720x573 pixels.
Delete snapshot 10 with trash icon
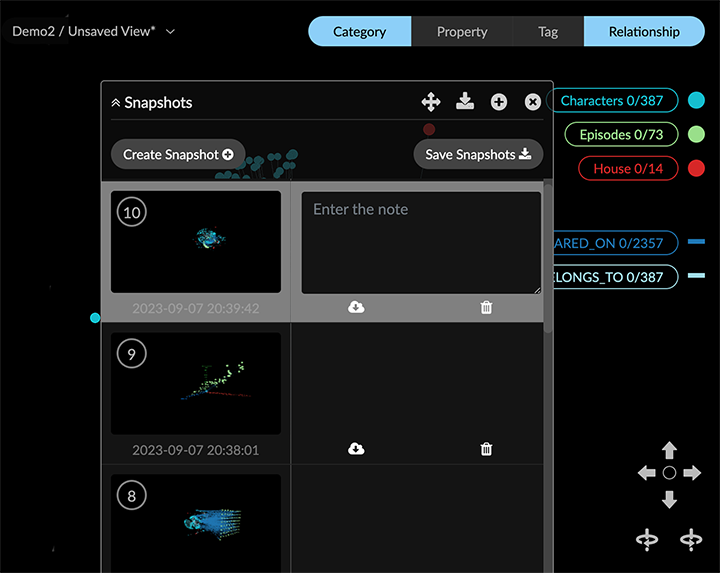point(486,307)
